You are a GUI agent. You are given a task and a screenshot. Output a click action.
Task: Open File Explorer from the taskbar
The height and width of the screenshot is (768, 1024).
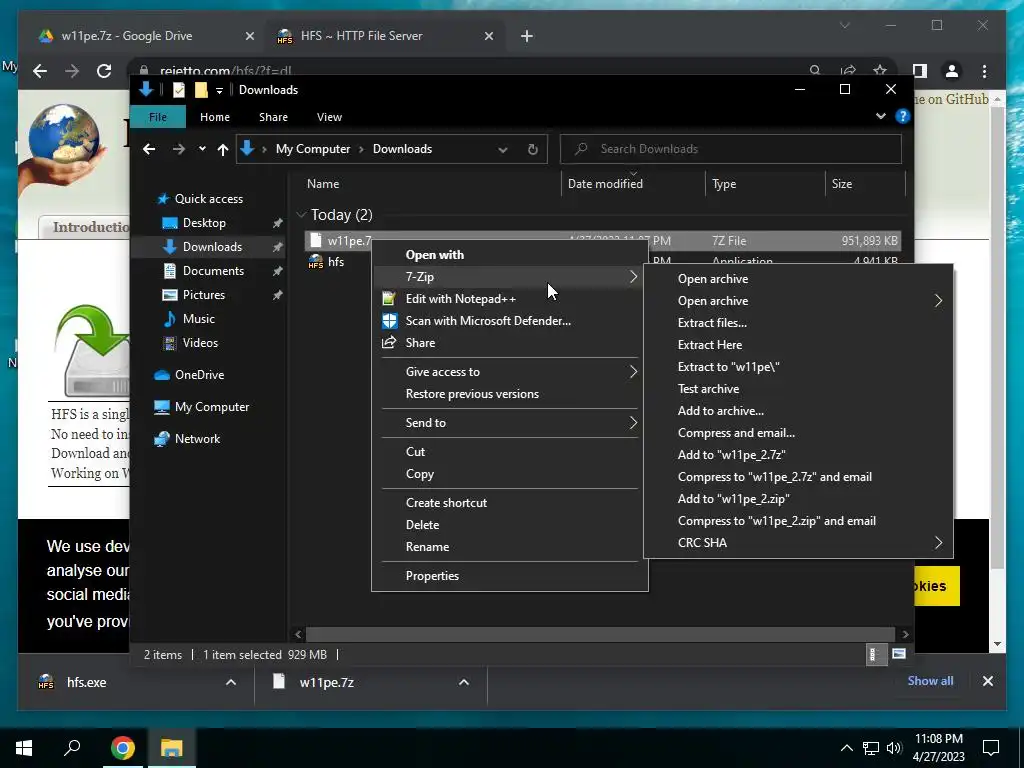[x=171, y=748]
